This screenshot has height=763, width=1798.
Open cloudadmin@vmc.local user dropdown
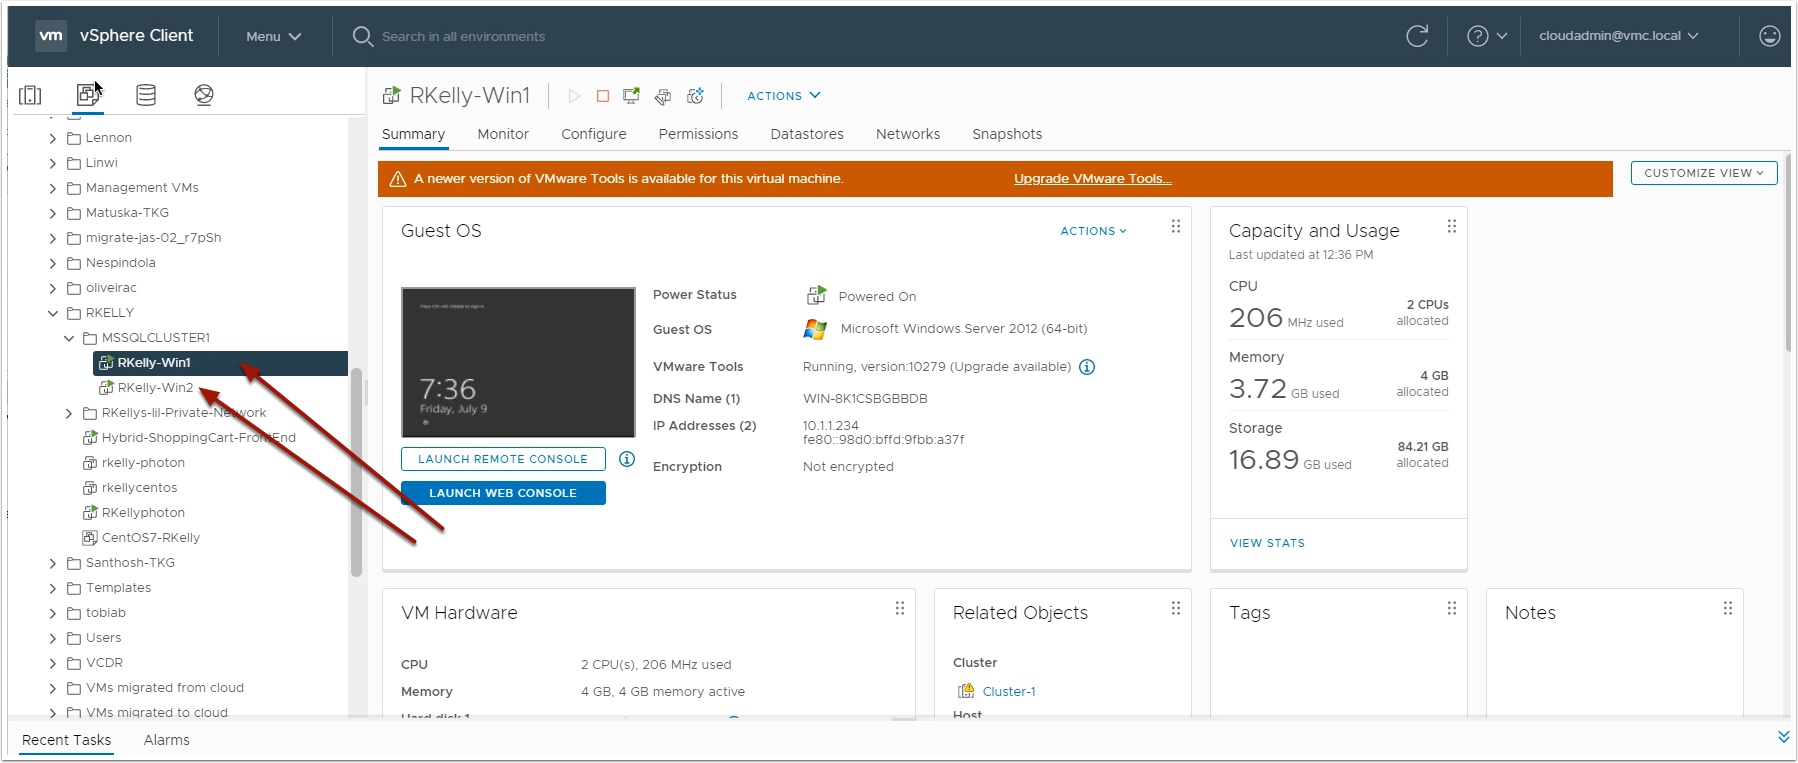[1618, 36]
